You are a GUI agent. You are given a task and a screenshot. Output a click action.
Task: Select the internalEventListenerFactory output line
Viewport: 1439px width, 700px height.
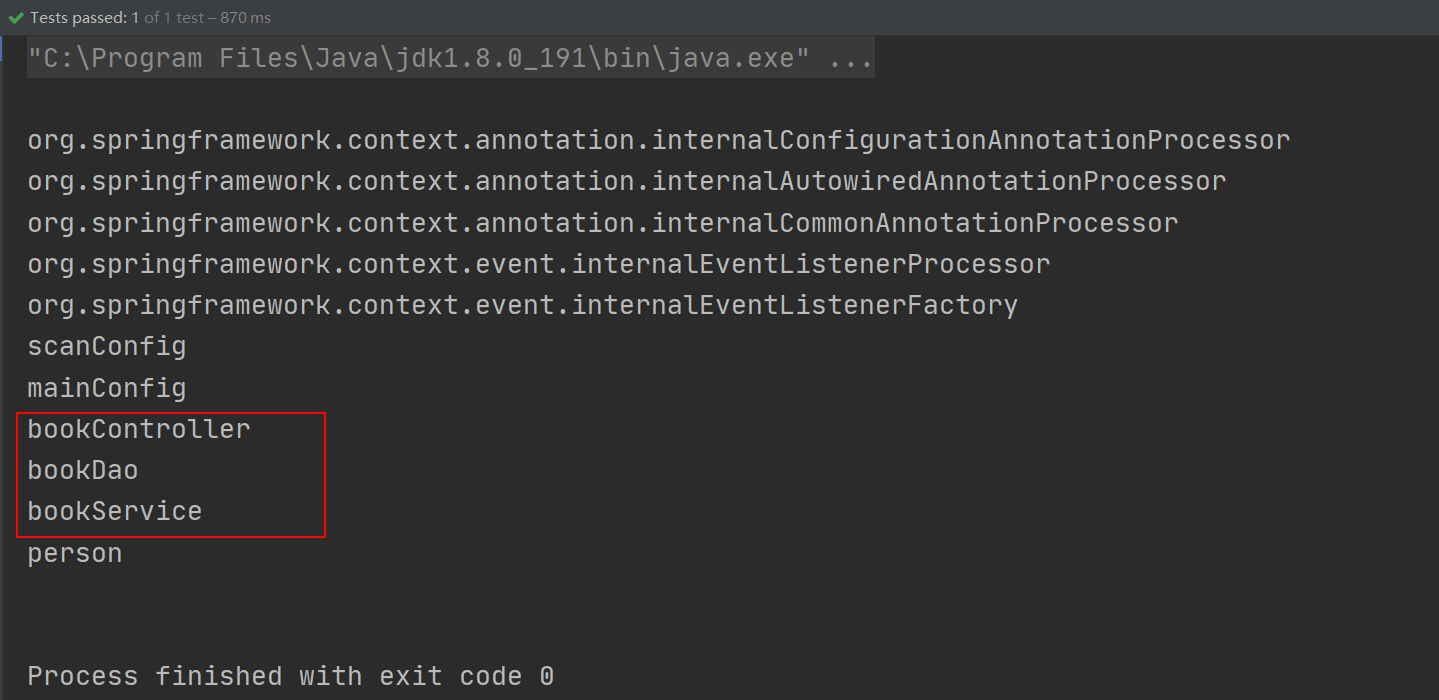click(523, 305)
